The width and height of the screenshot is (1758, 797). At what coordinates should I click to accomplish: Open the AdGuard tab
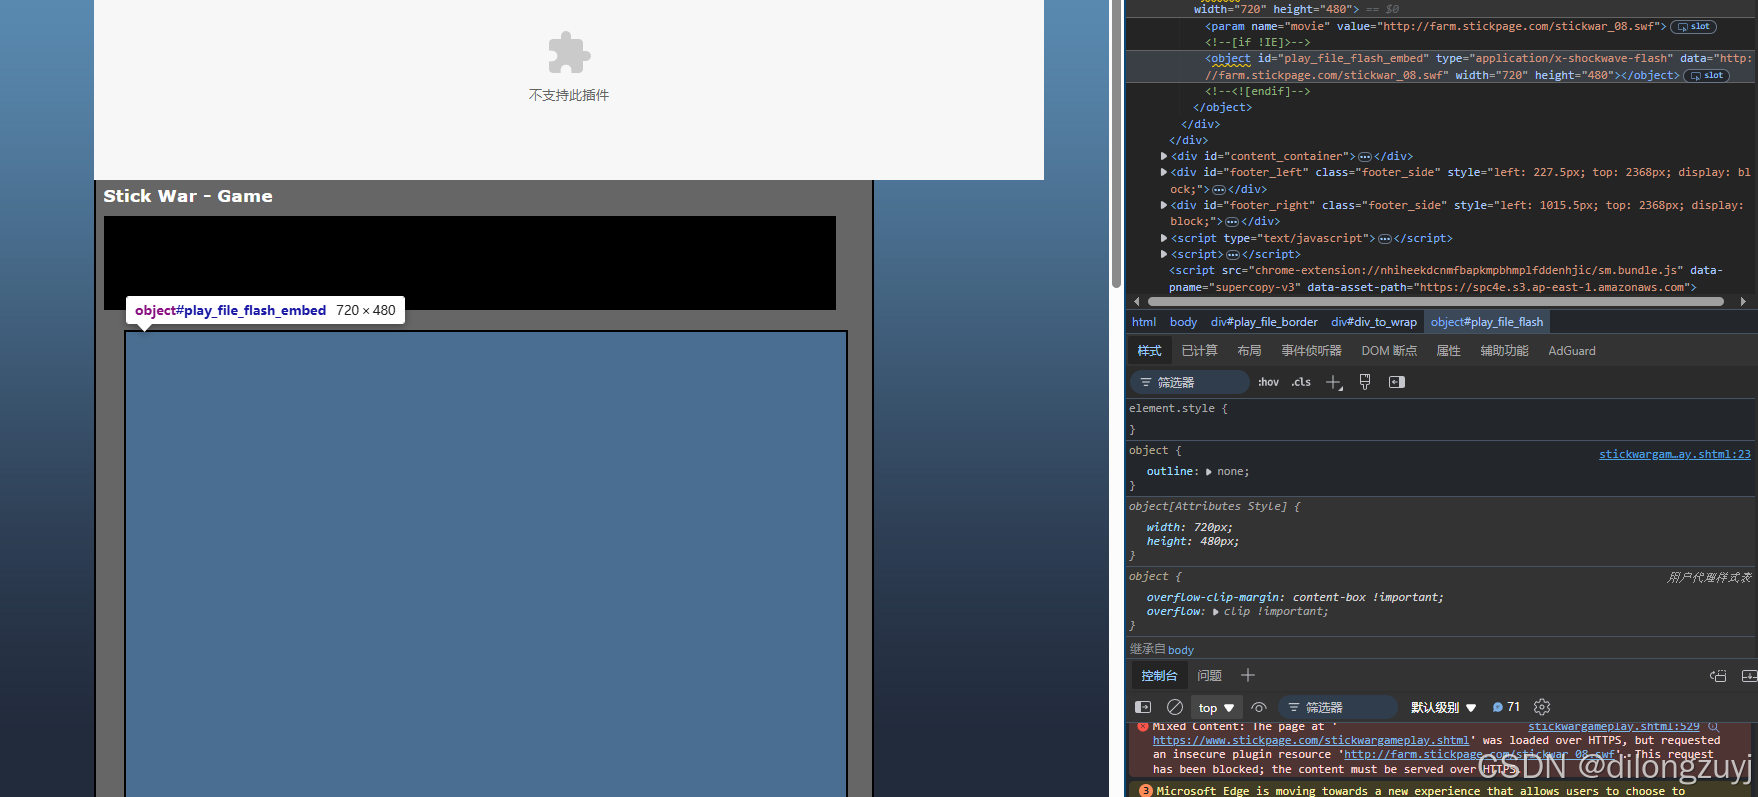(x=1572, y=351)
